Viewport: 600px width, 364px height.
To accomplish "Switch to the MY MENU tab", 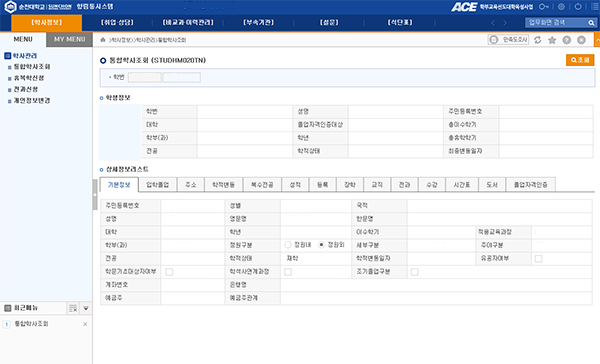I will coord(69,39).
